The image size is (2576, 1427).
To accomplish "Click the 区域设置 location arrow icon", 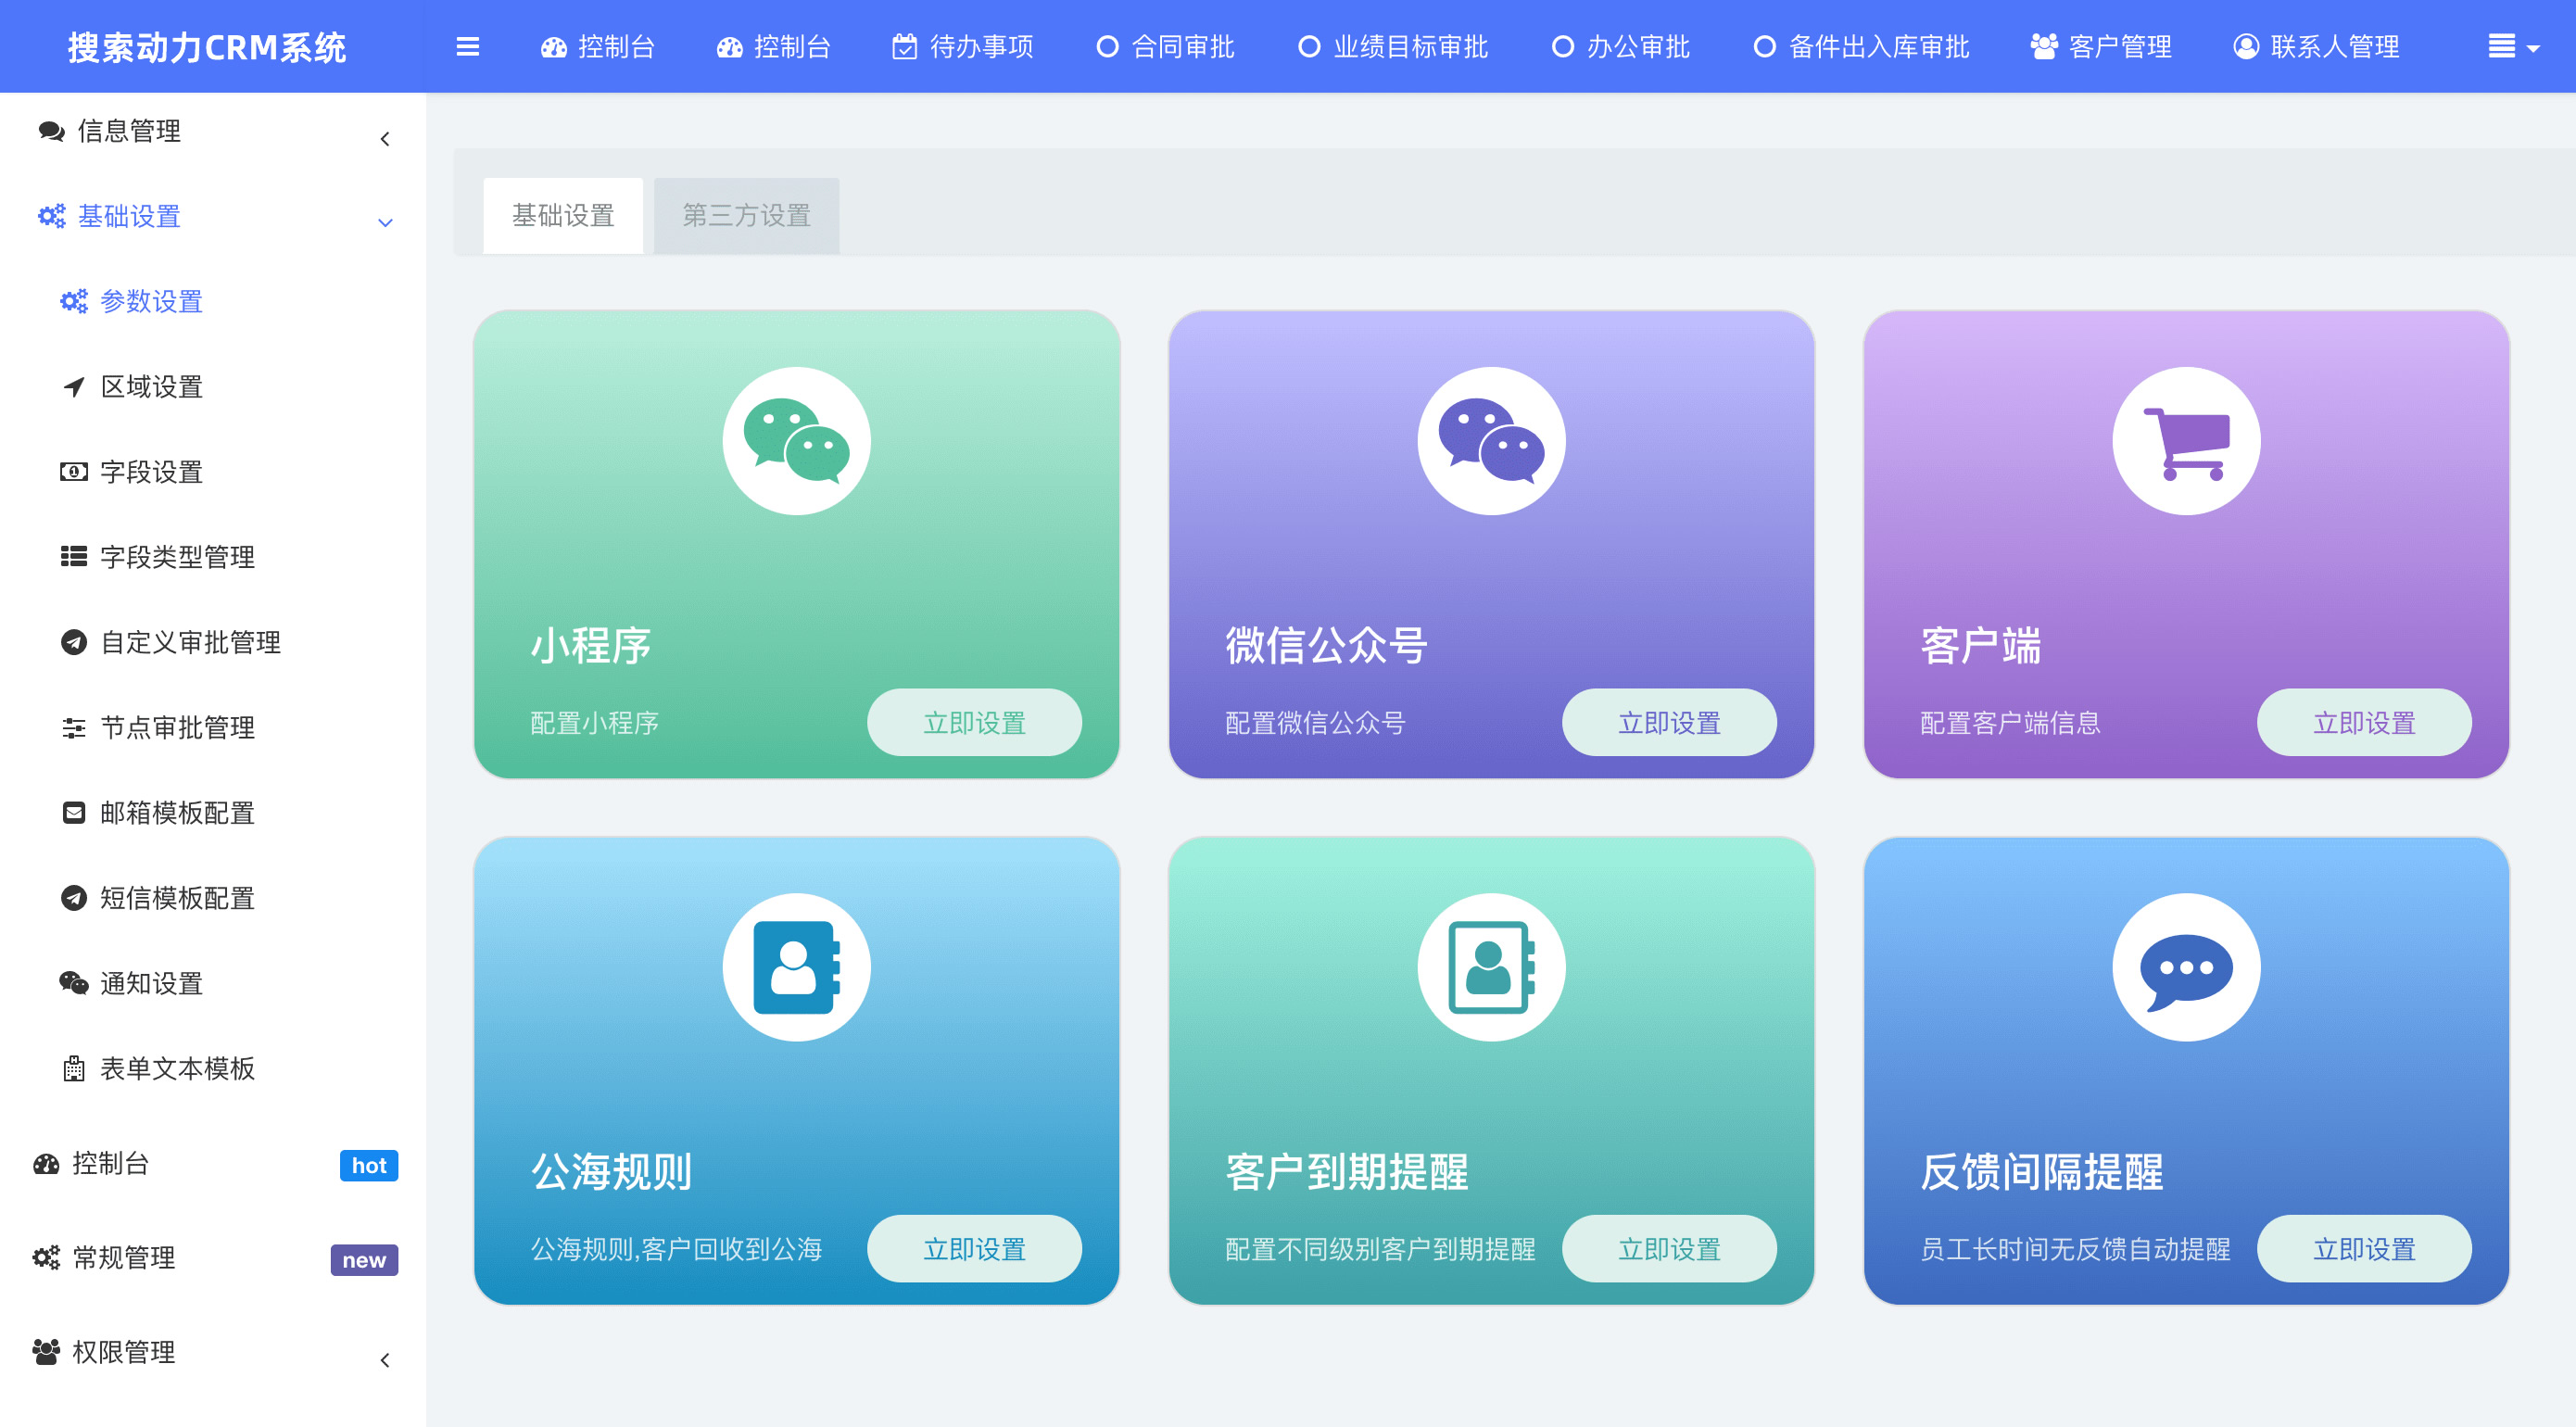I will point(74,387).
